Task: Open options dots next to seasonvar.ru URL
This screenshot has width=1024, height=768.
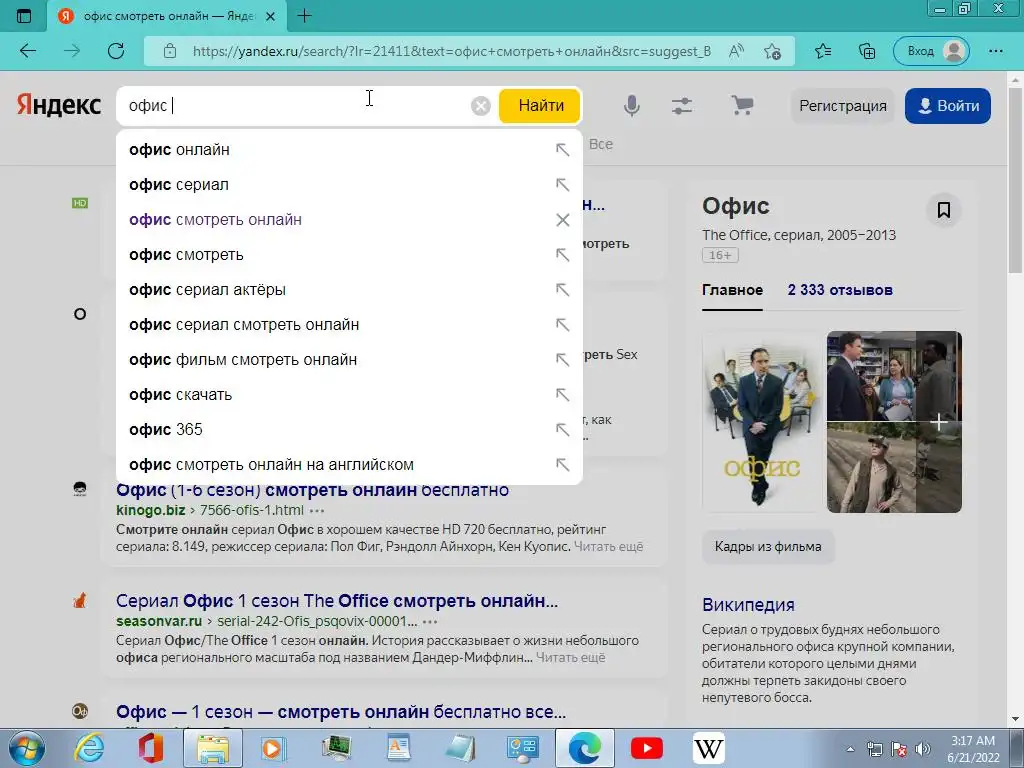Action: (x=430, y=622)
